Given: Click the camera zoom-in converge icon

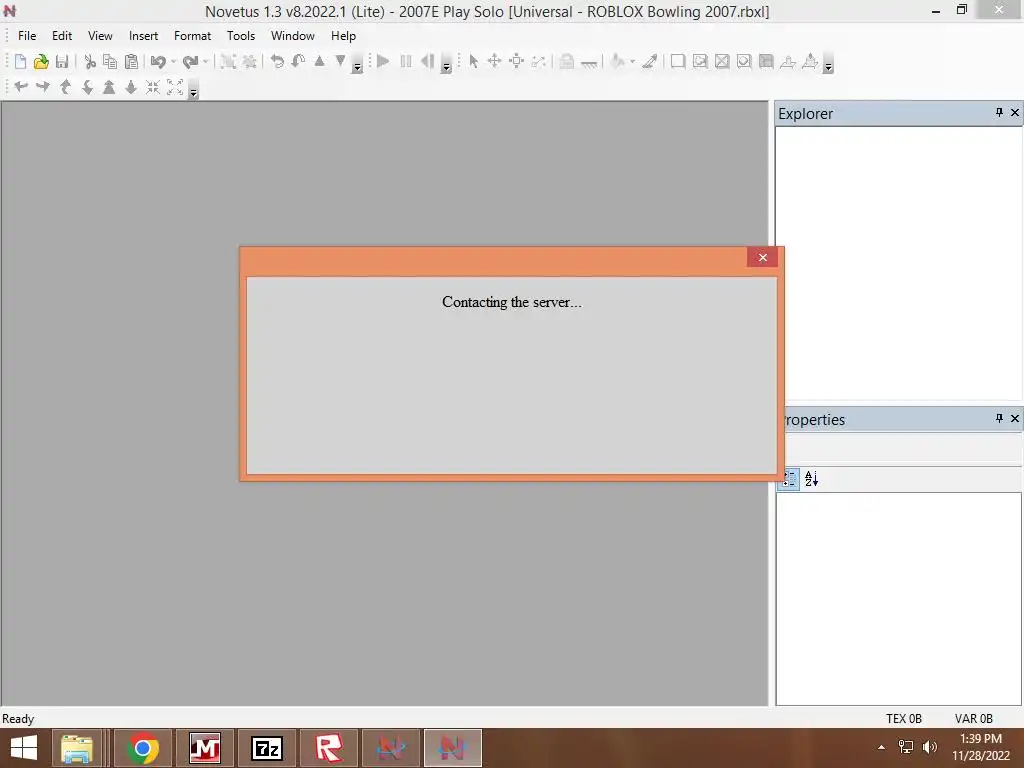Looking at the screenshot, I should pyautogui.click(x=153, y=86).
